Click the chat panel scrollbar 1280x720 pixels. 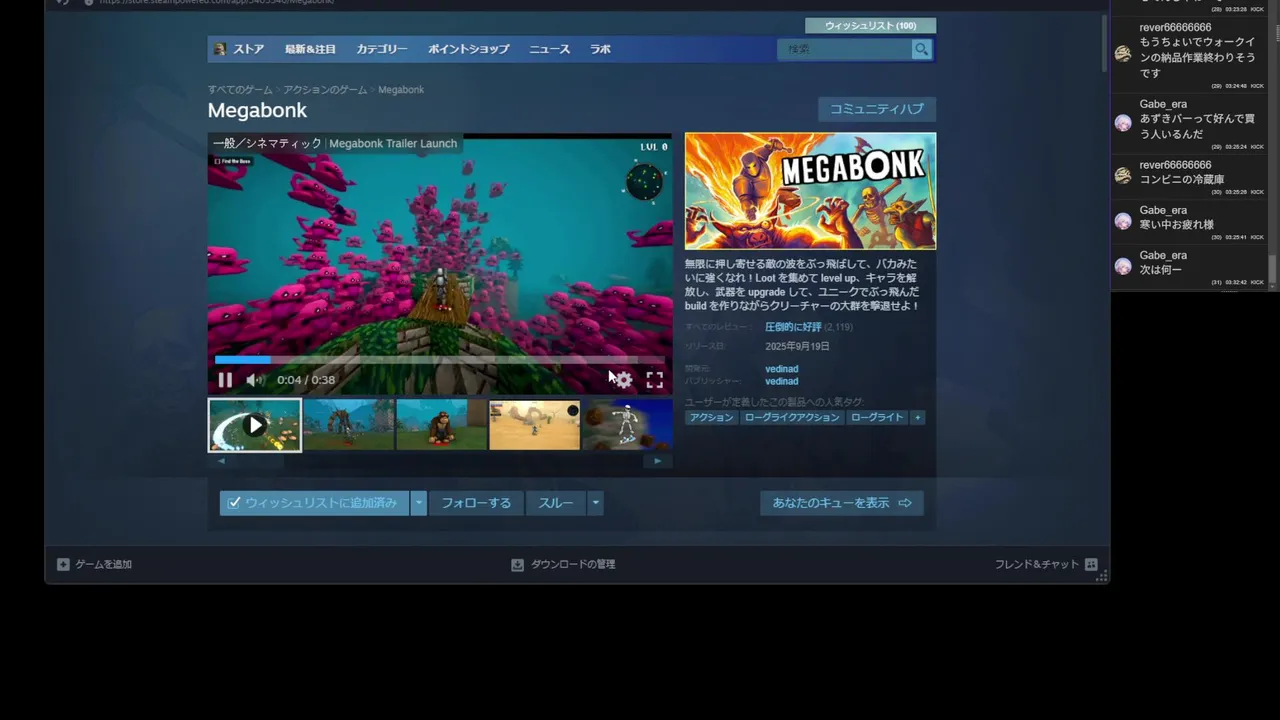click(1273, 268)
